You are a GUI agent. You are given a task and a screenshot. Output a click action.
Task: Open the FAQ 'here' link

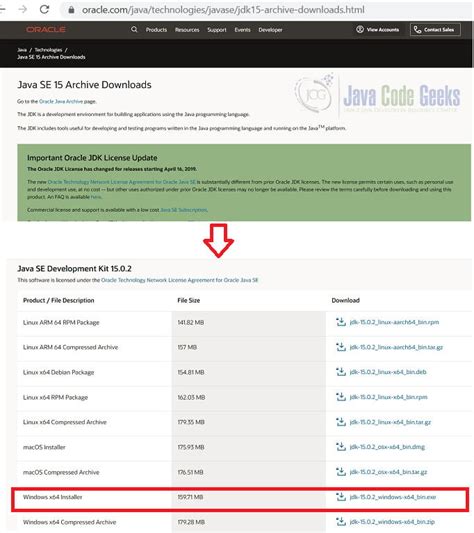tap(96, 197)
